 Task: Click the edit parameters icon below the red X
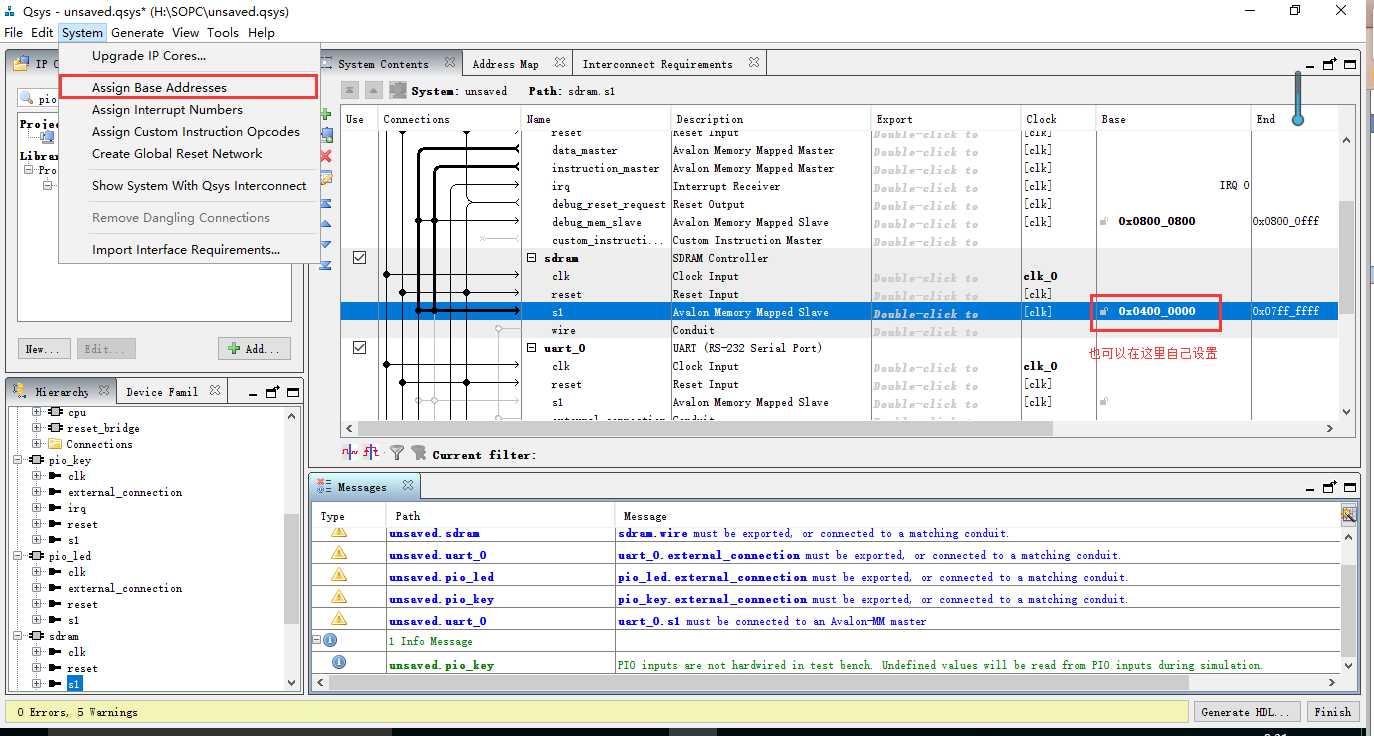[325, 179]
